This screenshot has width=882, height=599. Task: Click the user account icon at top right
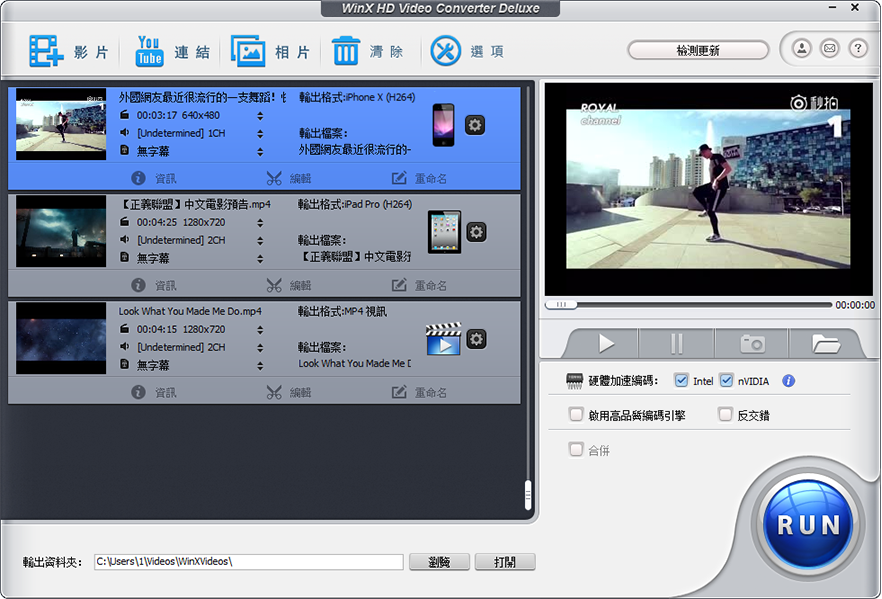[801, 48]
